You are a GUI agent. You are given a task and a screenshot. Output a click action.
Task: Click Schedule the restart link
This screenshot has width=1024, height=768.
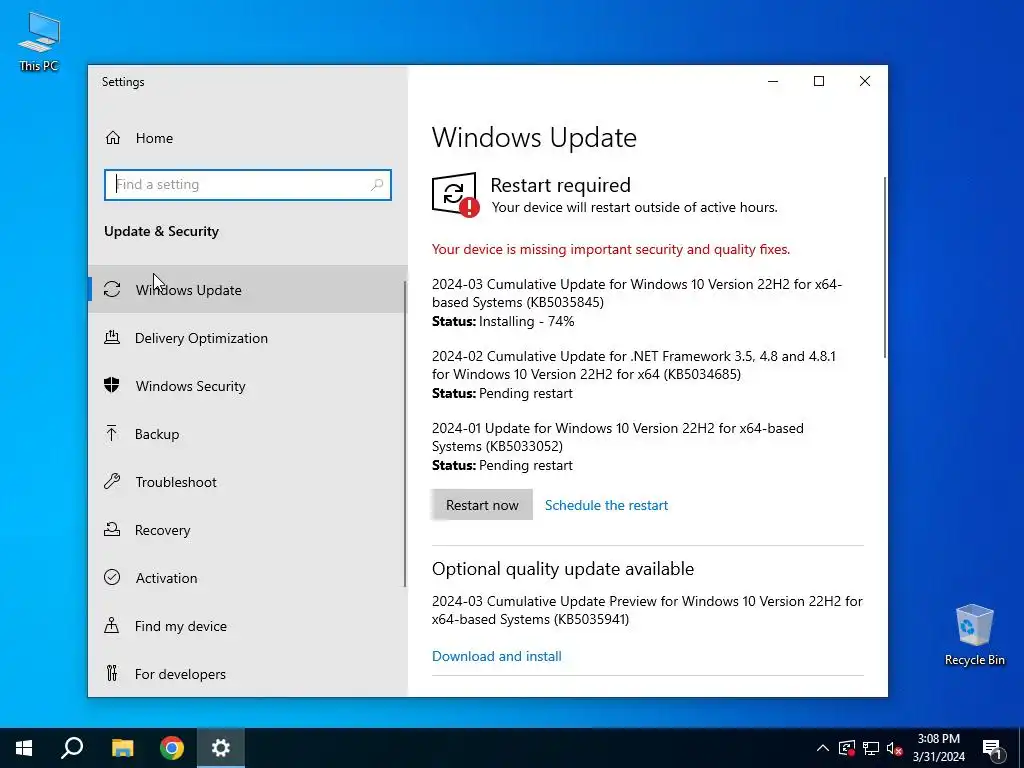606,505
